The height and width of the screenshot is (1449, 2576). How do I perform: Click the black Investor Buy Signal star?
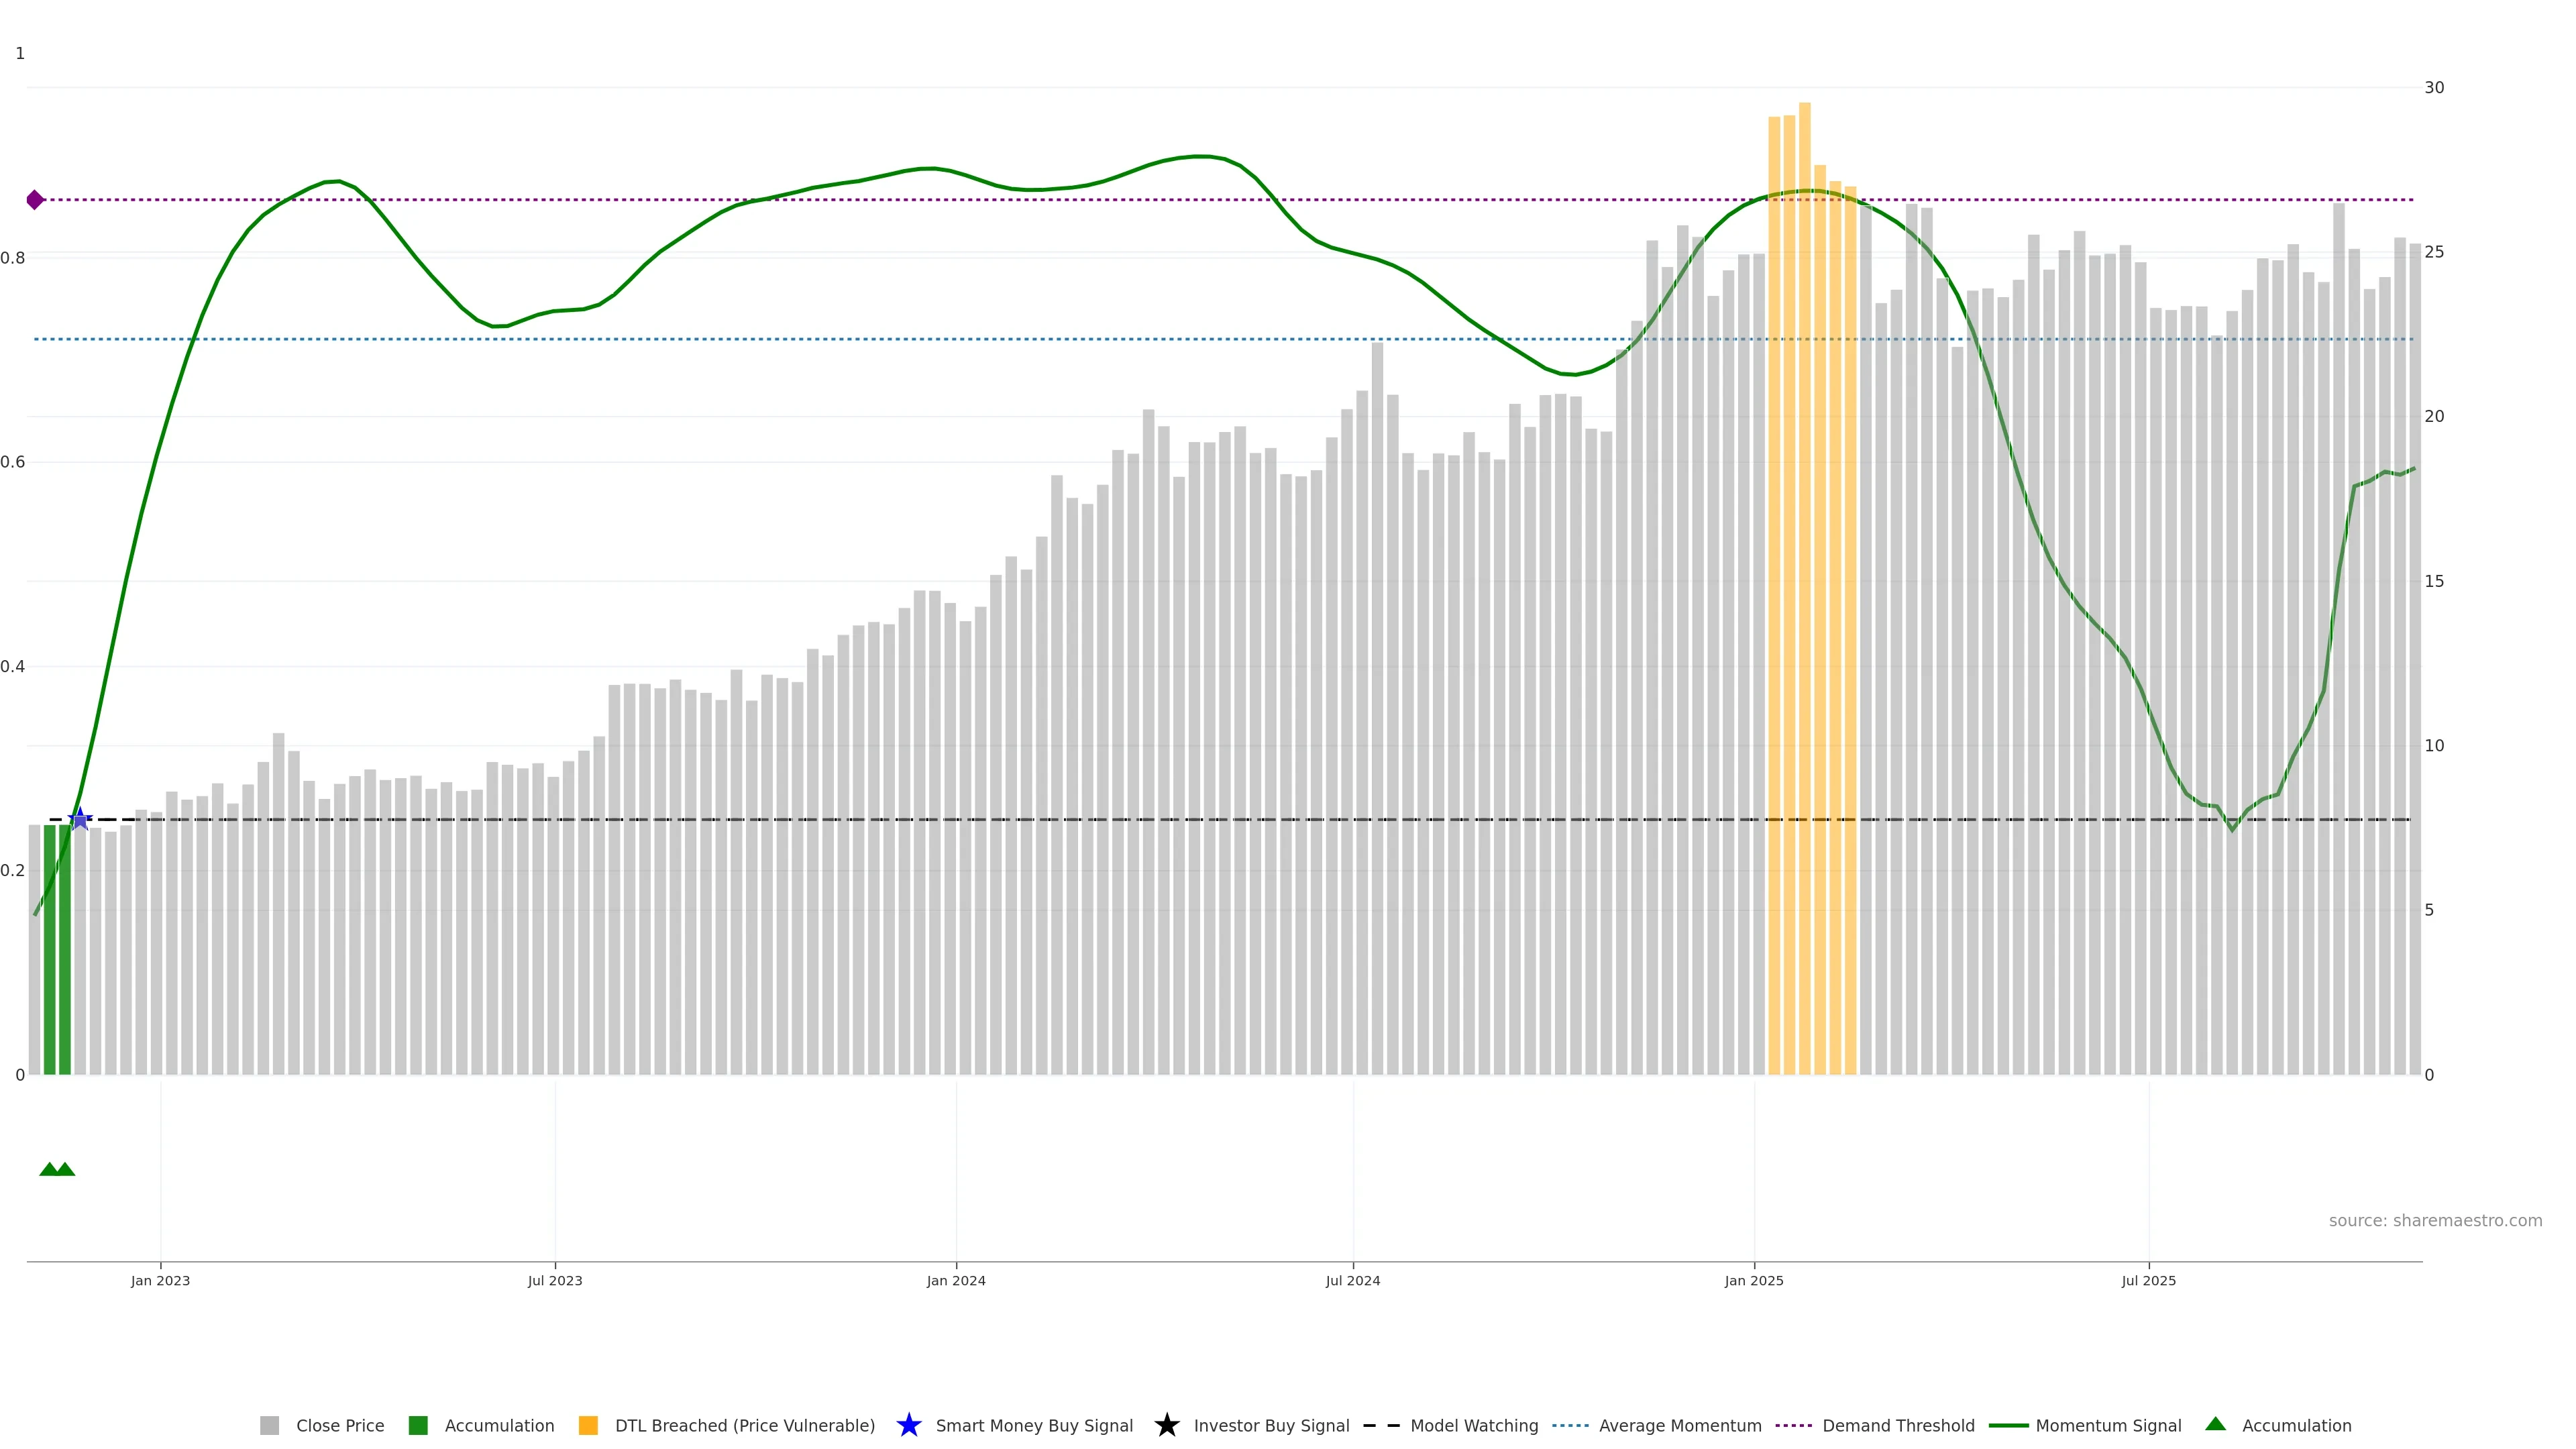tap(1166, 1425)
